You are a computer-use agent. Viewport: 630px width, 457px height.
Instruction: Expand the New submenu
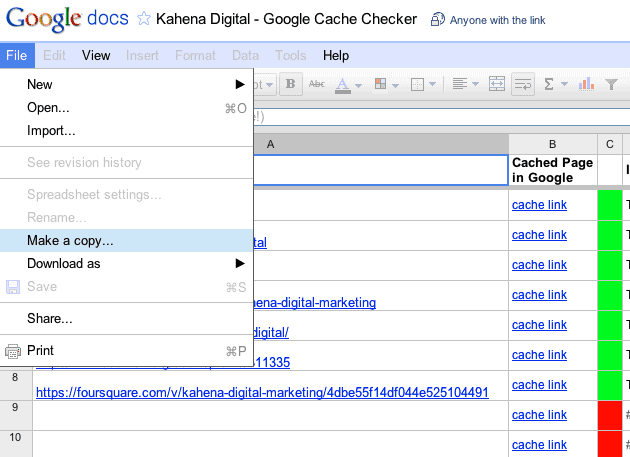[x=127, y=84]
